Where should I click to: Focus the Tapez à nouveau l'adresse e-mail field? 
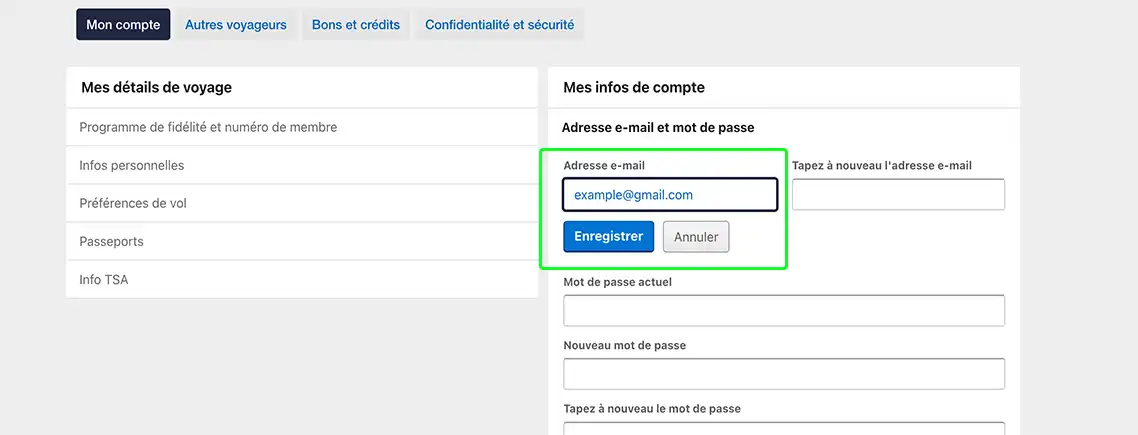(898, 195)
